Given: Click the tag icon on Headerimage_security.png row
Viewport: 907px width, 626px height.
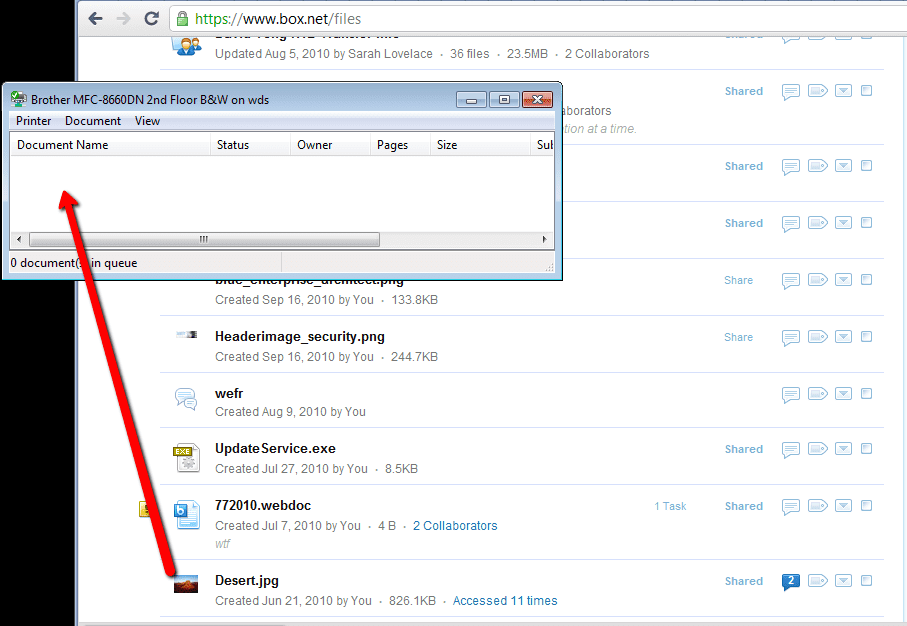Looking at the screenshot, I should click(x=817, y=337).
